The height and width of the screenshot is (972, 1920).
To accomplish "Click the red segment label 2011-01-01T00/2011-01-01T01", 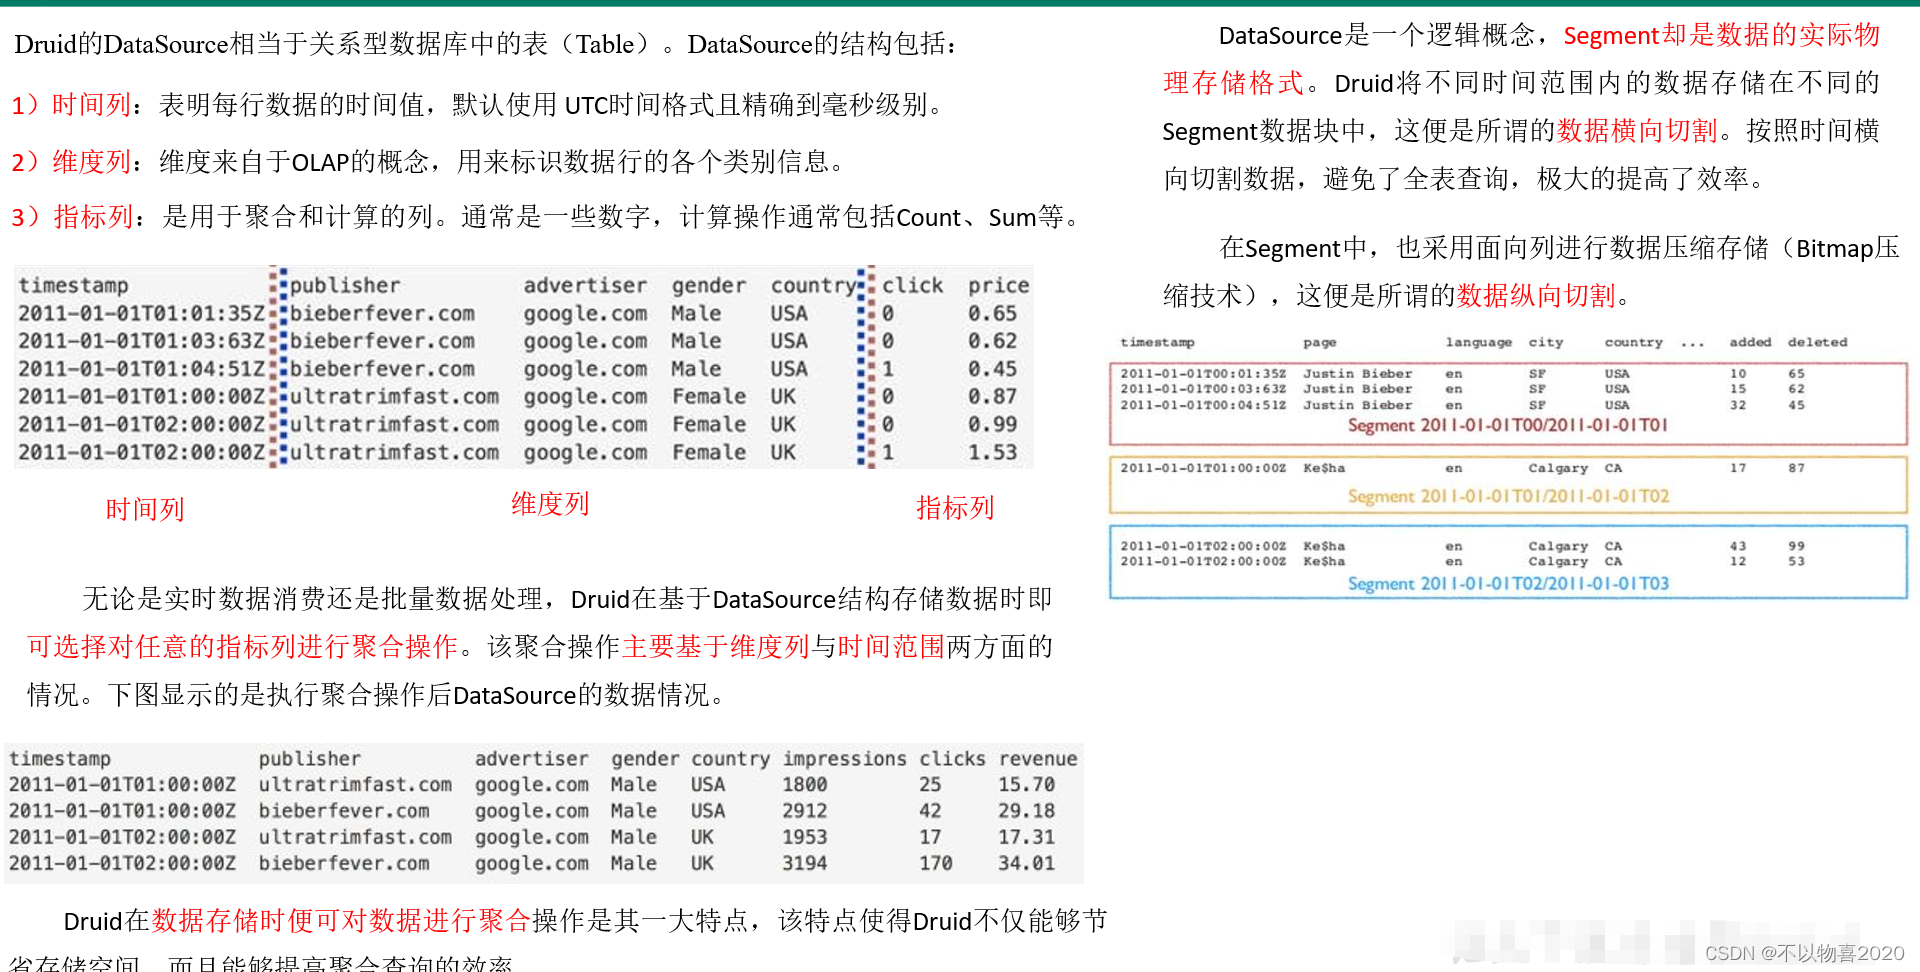I will 1508,425.
